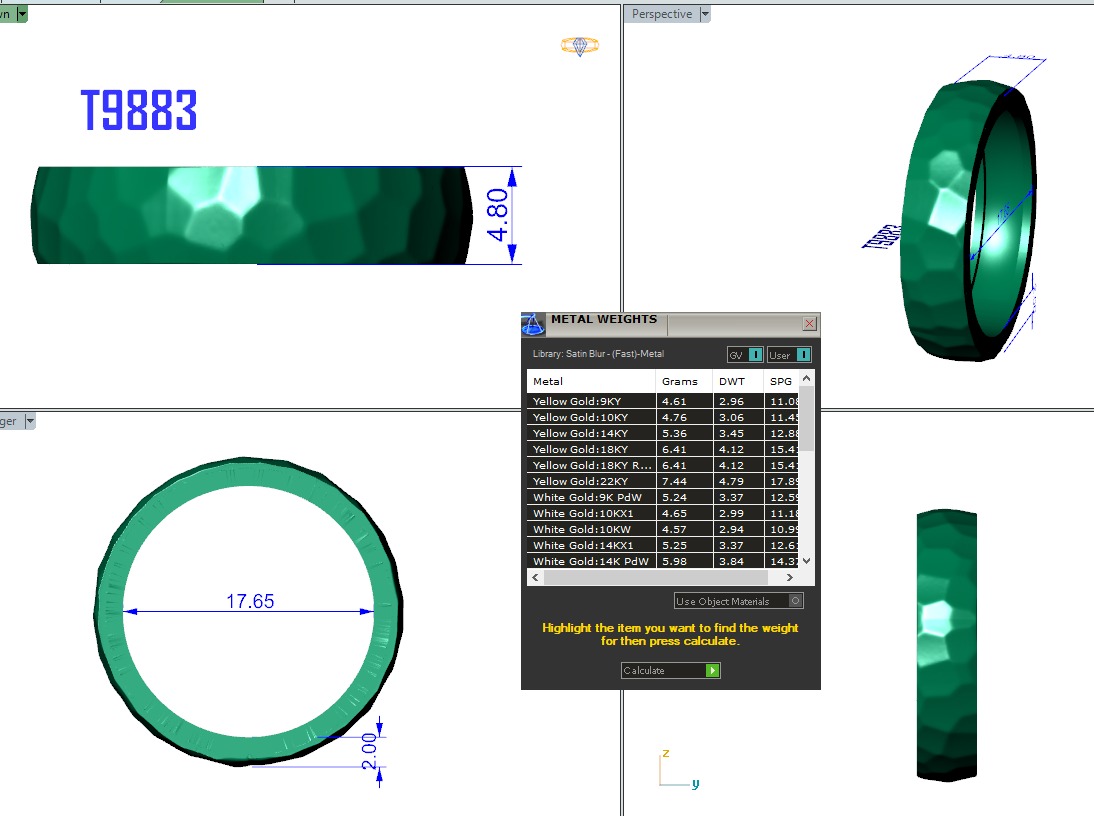The width and height of the screenshot is (1094, 816).
Task: Click the green arrow on Calculate
Action: (712, 670)
